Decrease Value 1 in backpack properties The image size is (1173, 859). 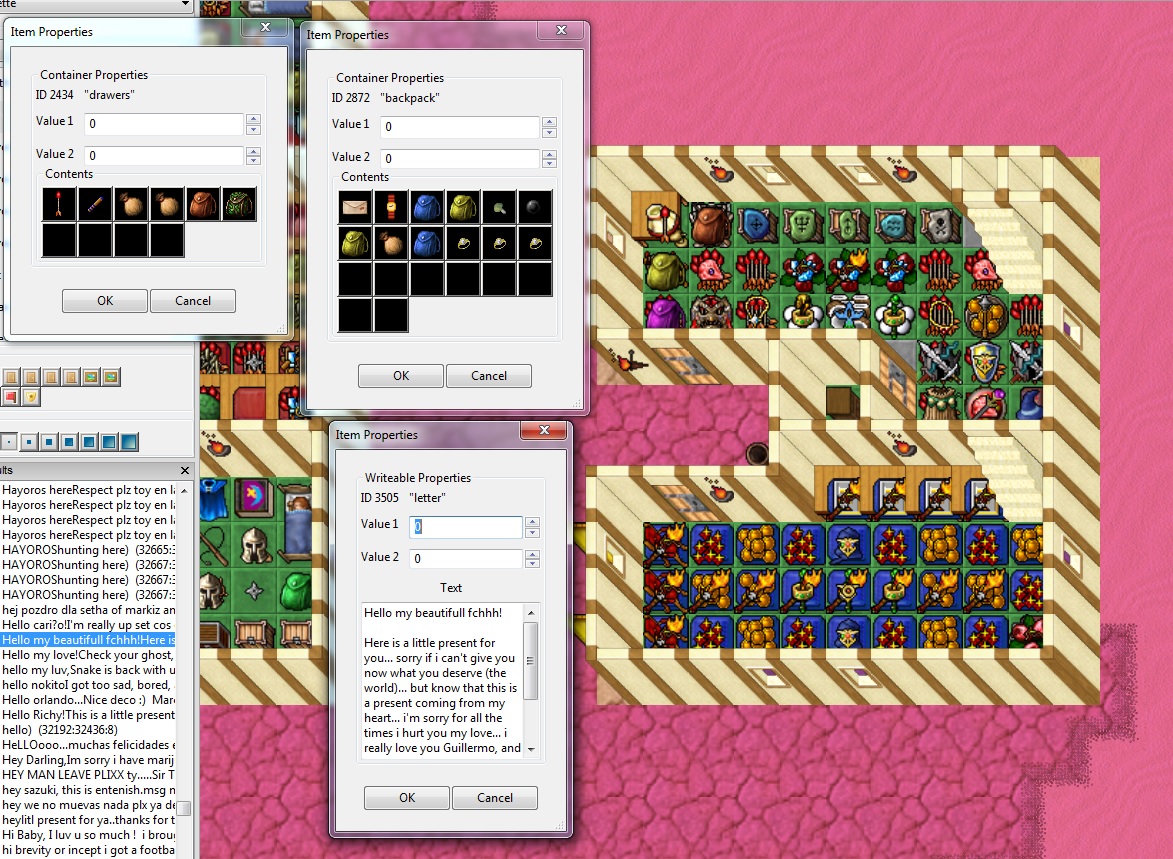tap(549, 132)
